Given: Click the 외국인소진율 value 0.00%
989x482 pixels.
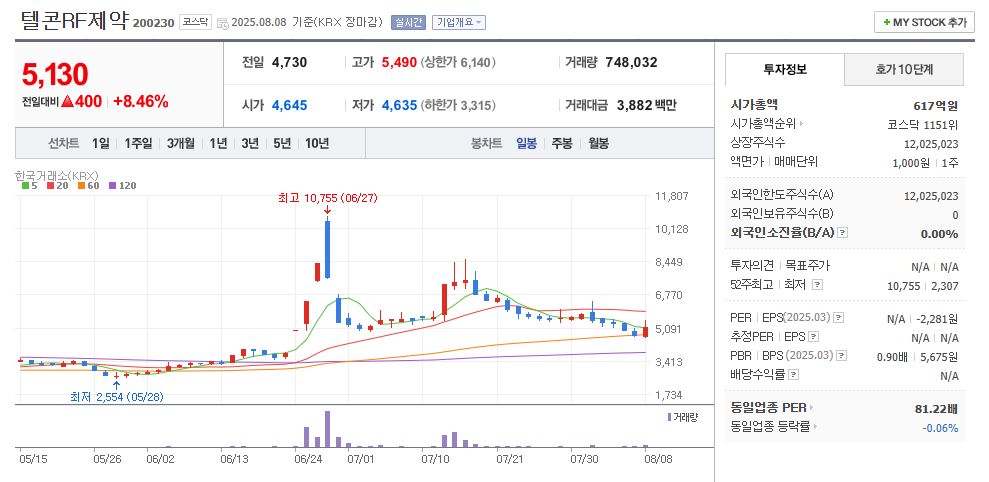Looking at the screenshot, I should (939, 234).
